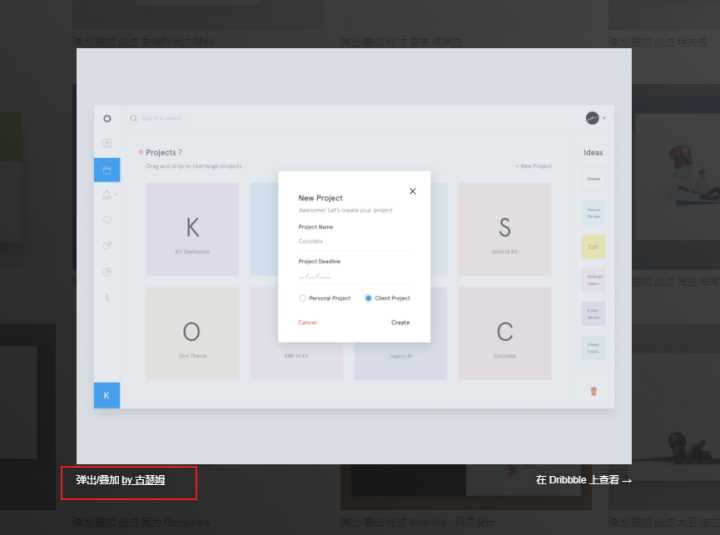Focus the Project Name input field
This screenshot has width=720, height=535.
coord(354,242)
